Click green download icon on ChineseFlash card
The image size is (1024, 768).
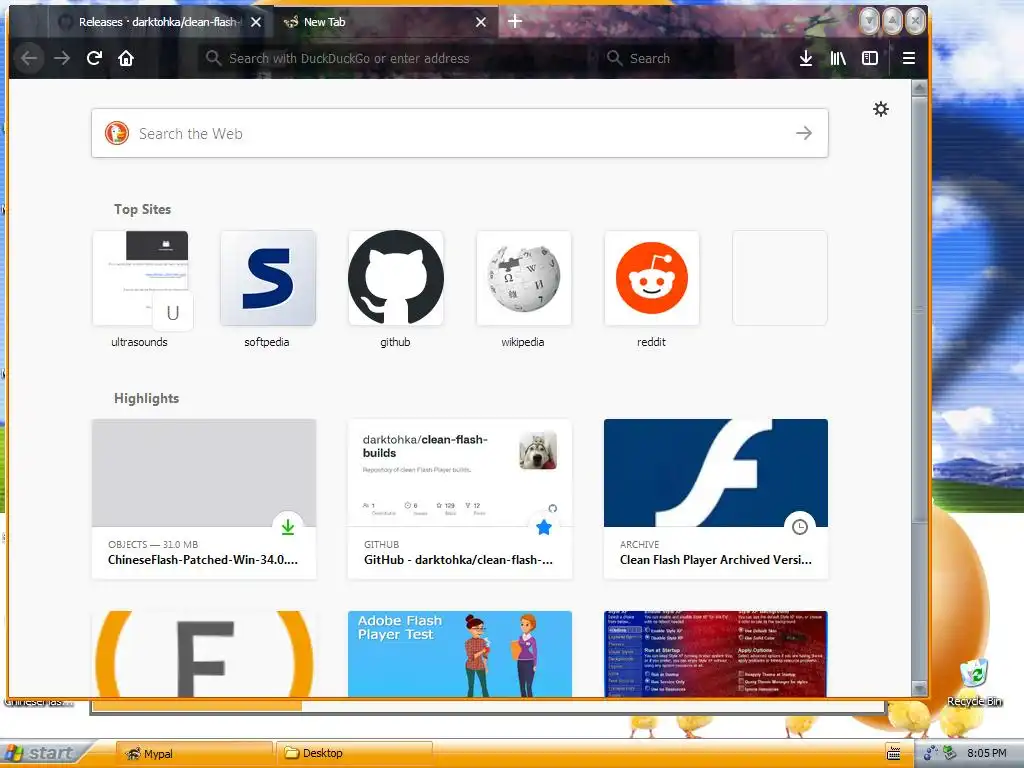point(288,527)
